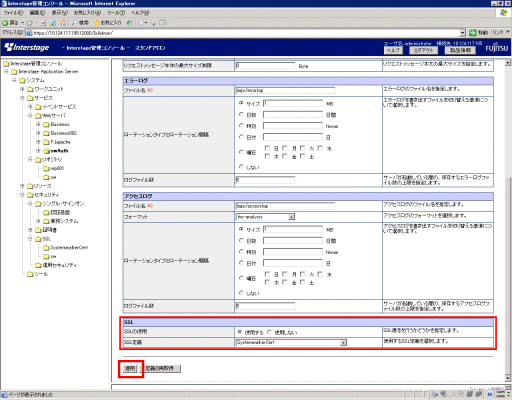Screen dimensions: 512x400
Task: Click the button right of 適用
Action: click(x=161, y=368)
